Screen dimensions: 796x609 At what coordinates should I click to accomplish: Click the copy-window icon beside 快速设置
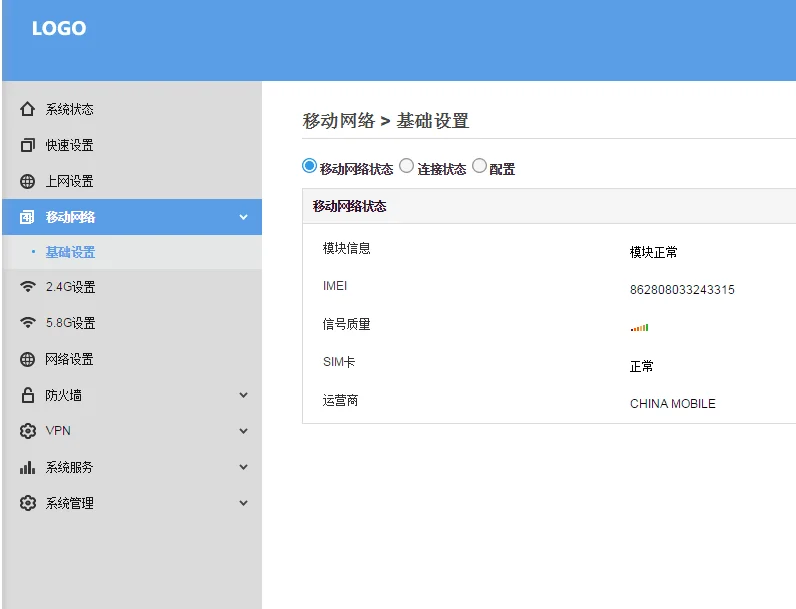27,145
